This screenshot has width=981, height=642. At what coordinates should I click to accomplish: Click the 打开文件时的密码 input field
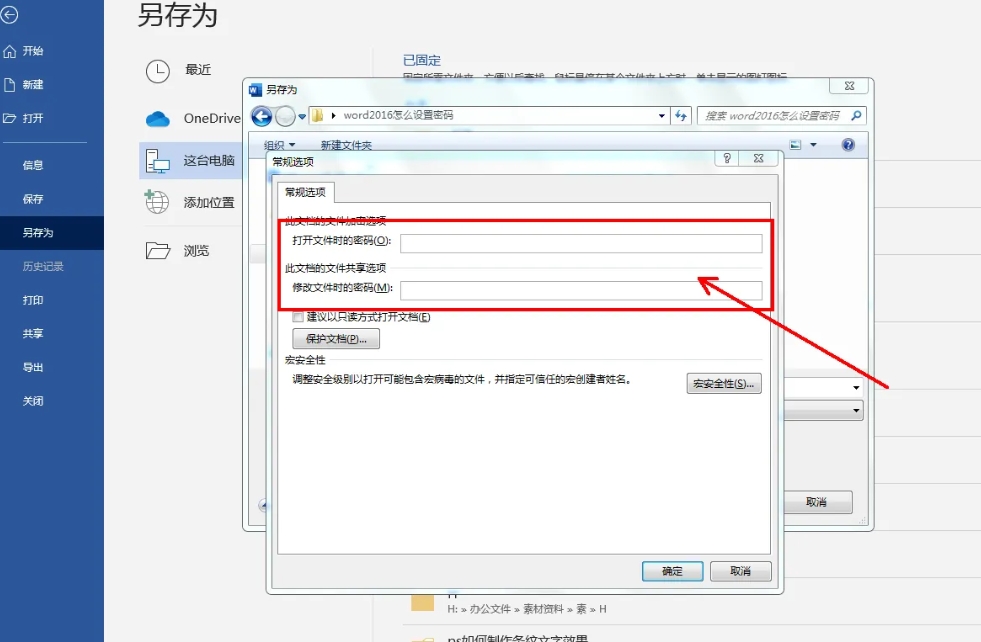tap(581, 243)
